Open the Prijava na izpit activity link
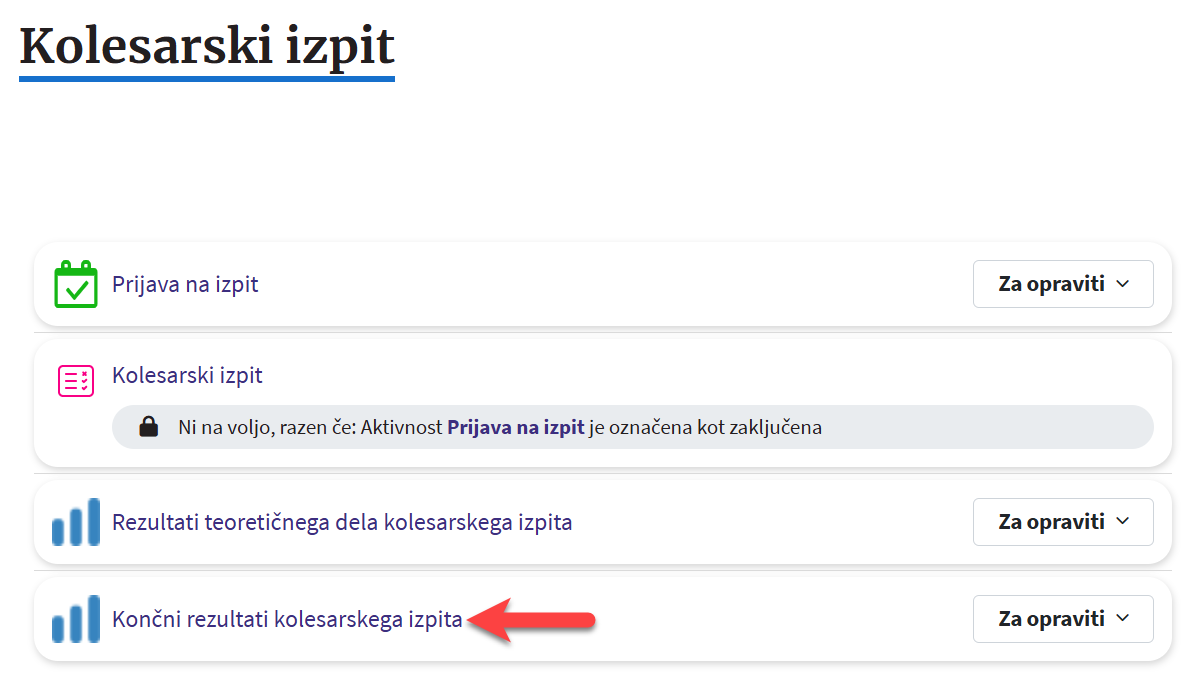Viewport: 1200px width, 684px height. coord(185,284)
